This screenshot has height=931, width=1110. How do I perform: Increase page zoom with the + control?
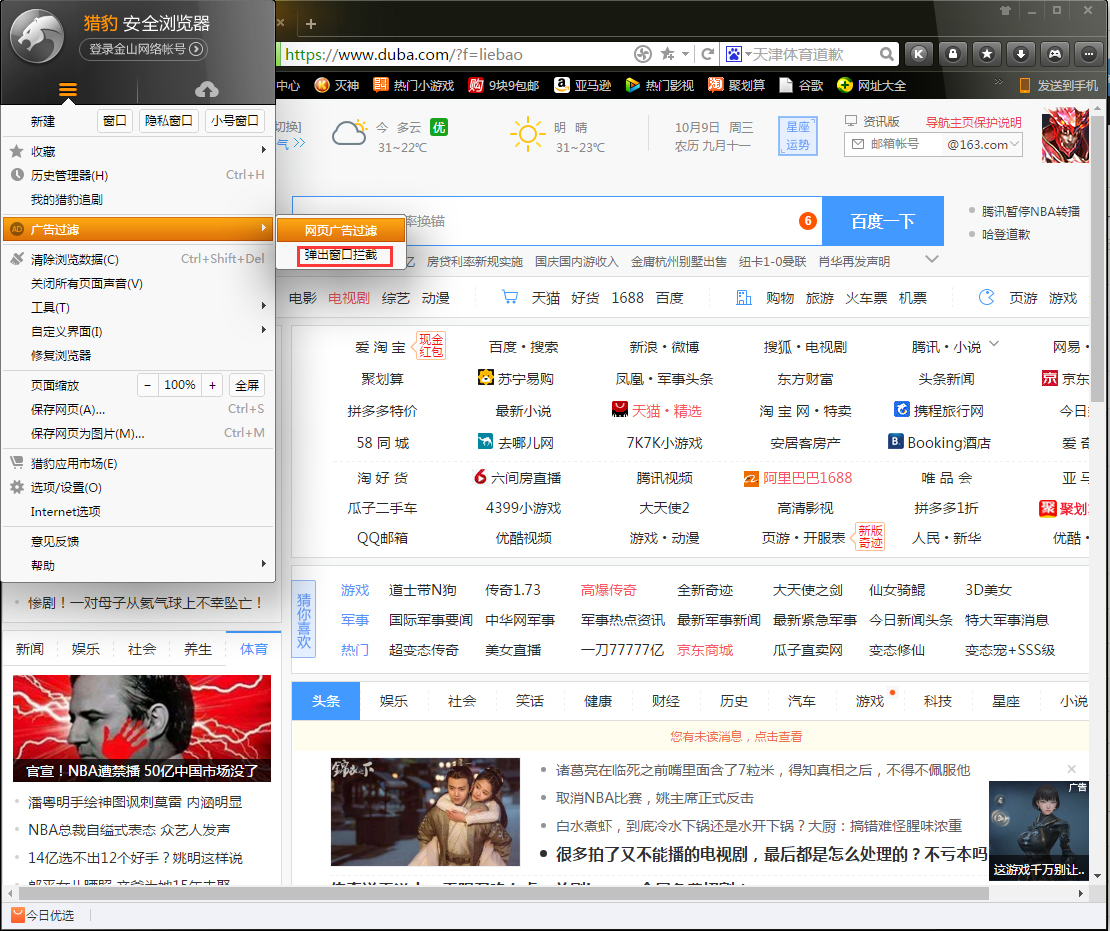213,384
